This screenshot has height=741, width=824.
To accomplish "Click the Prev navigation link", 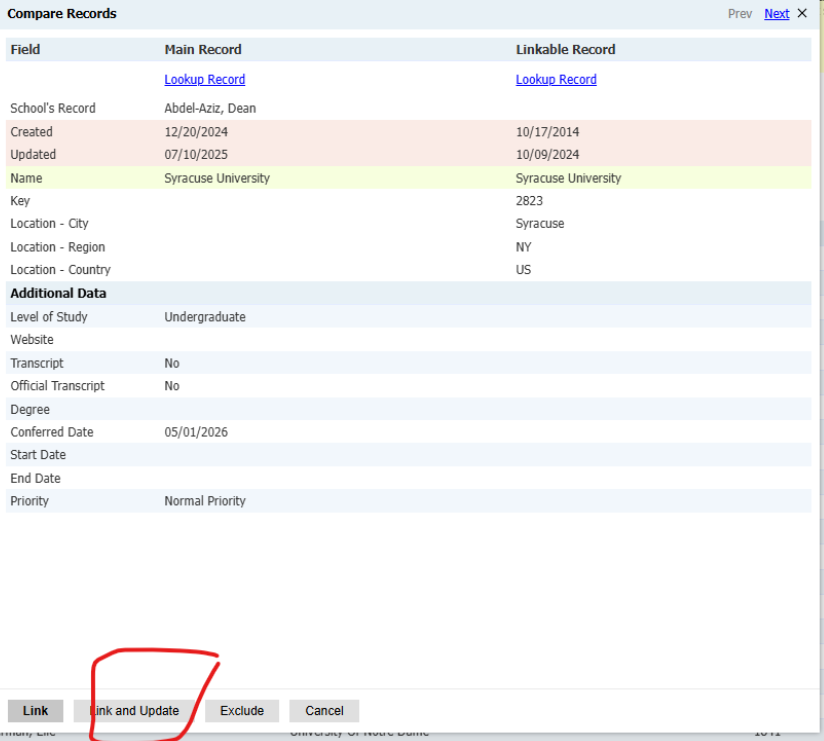I will click(740, 14).
